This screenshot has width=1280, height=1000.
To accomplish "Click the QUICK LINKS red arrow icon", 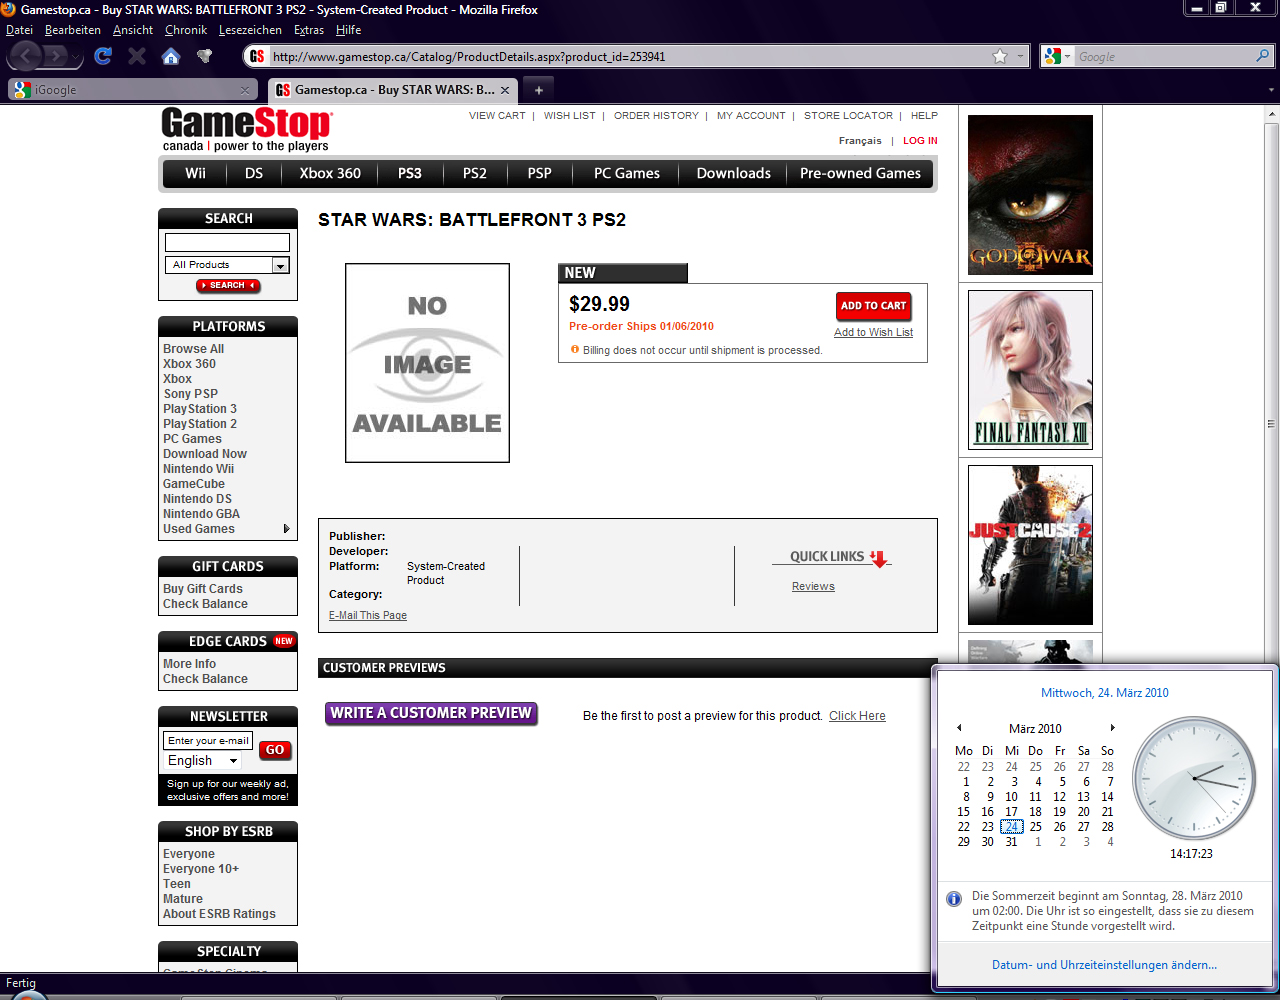I will coord(879,559).
